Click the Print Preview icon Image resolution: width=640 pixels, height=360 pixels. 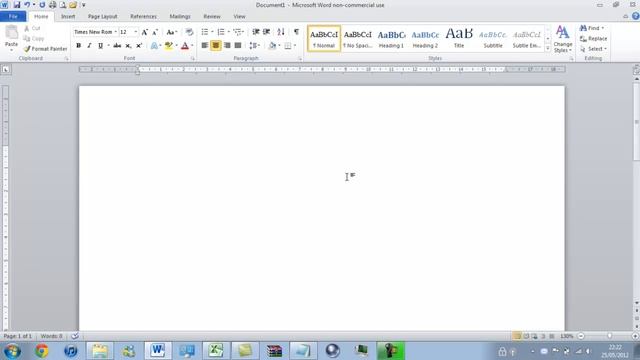click(x=63, y=5)
